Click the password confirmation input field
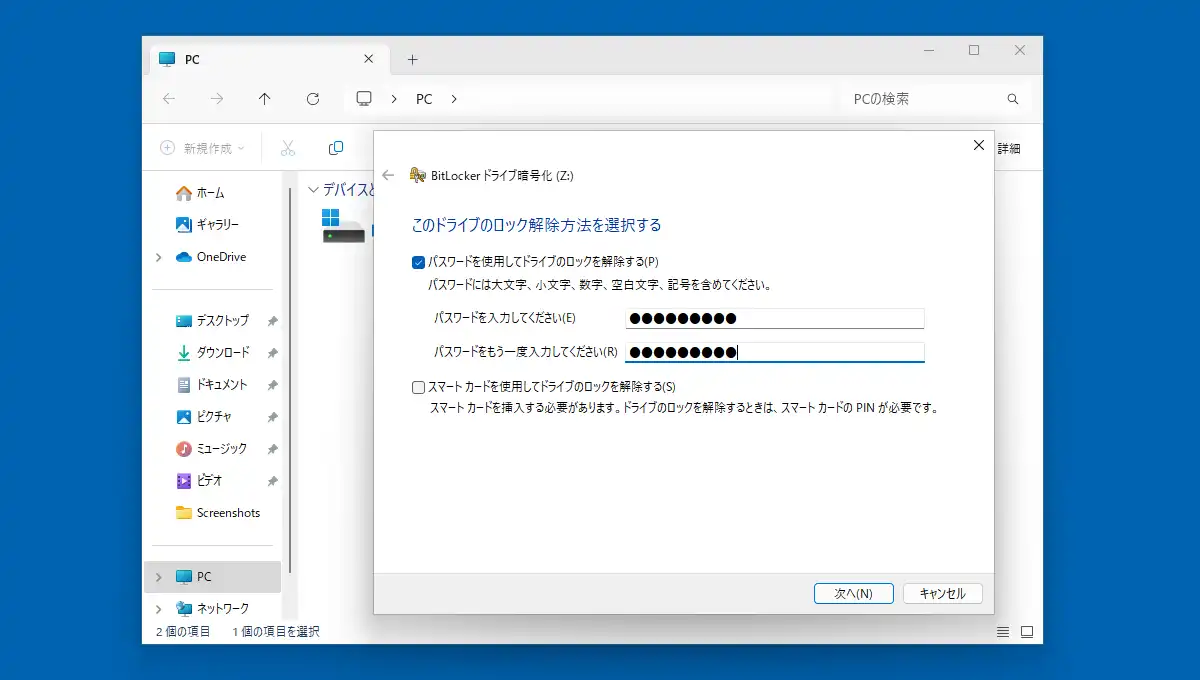Screen dimensions: 1200x680 pyautogui.click(x=774, y=352)
